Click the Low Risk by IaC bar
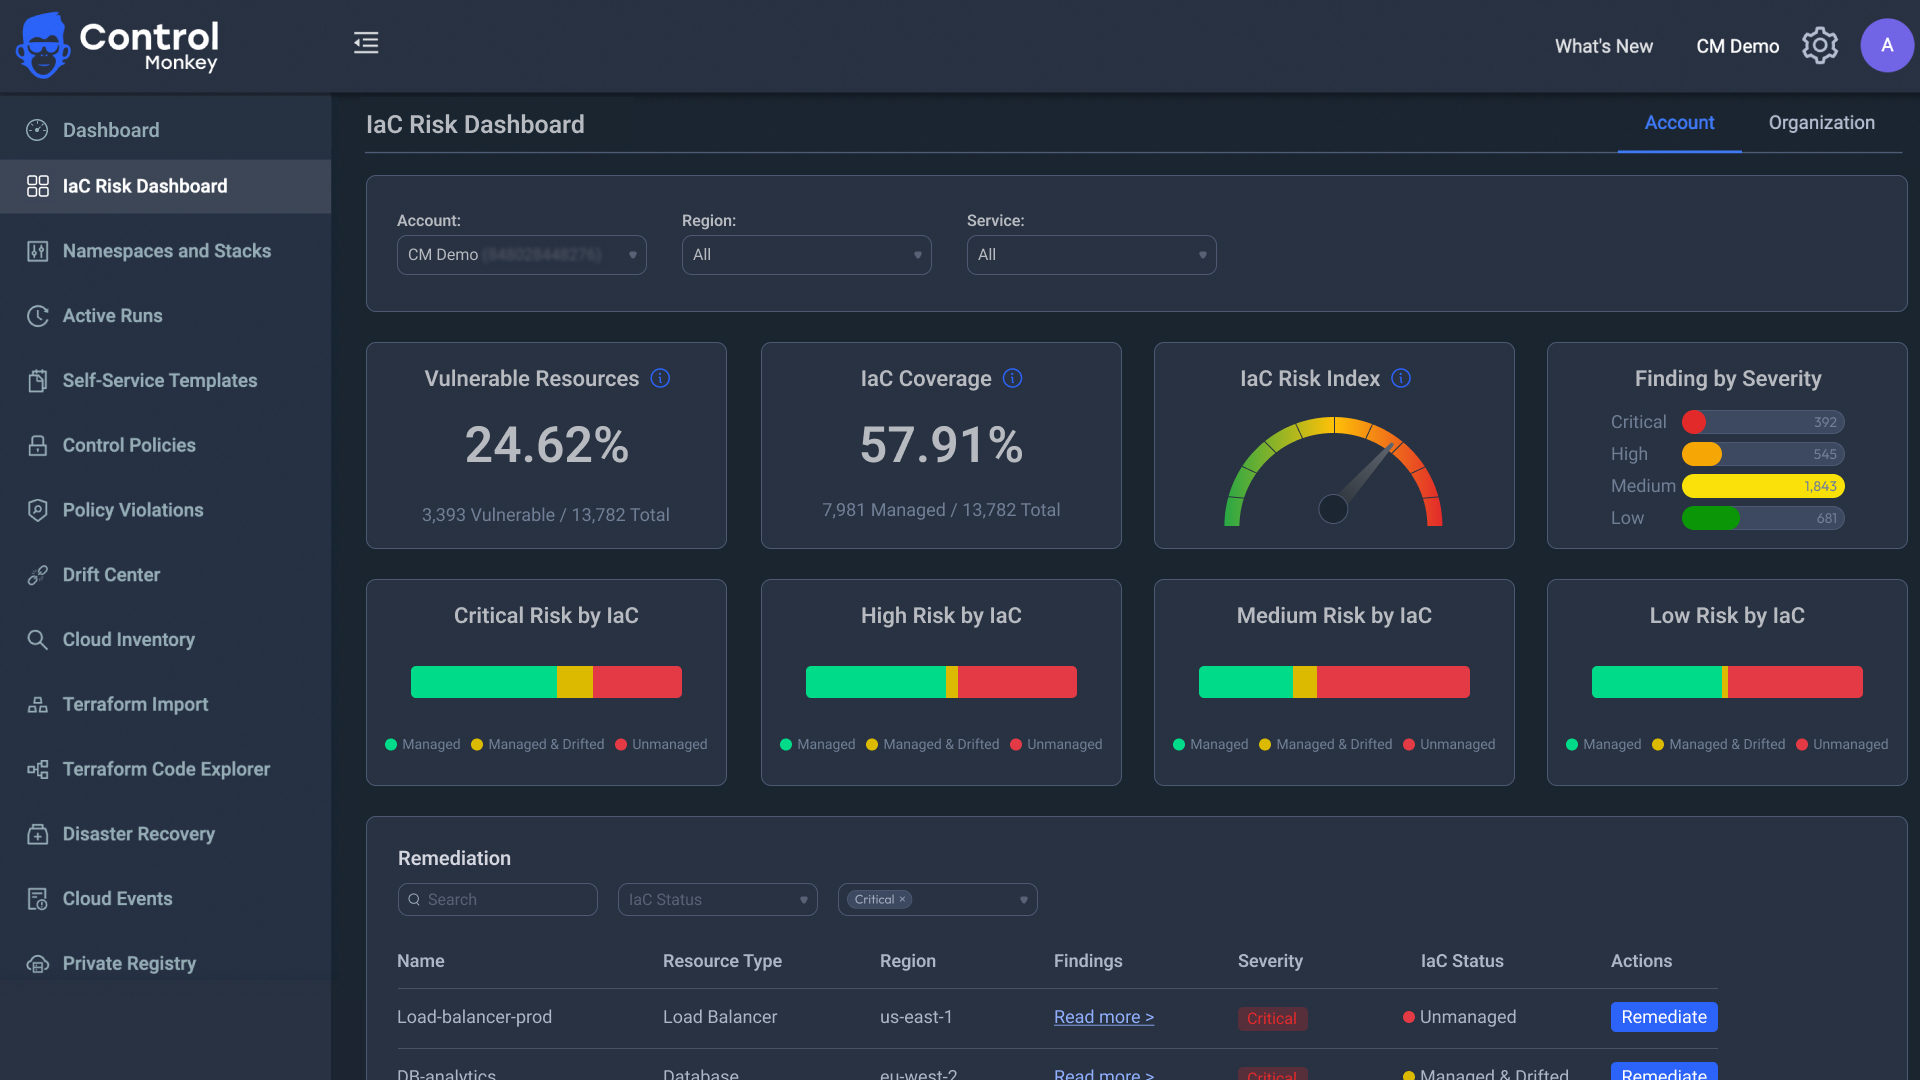 pos(1727,682)
